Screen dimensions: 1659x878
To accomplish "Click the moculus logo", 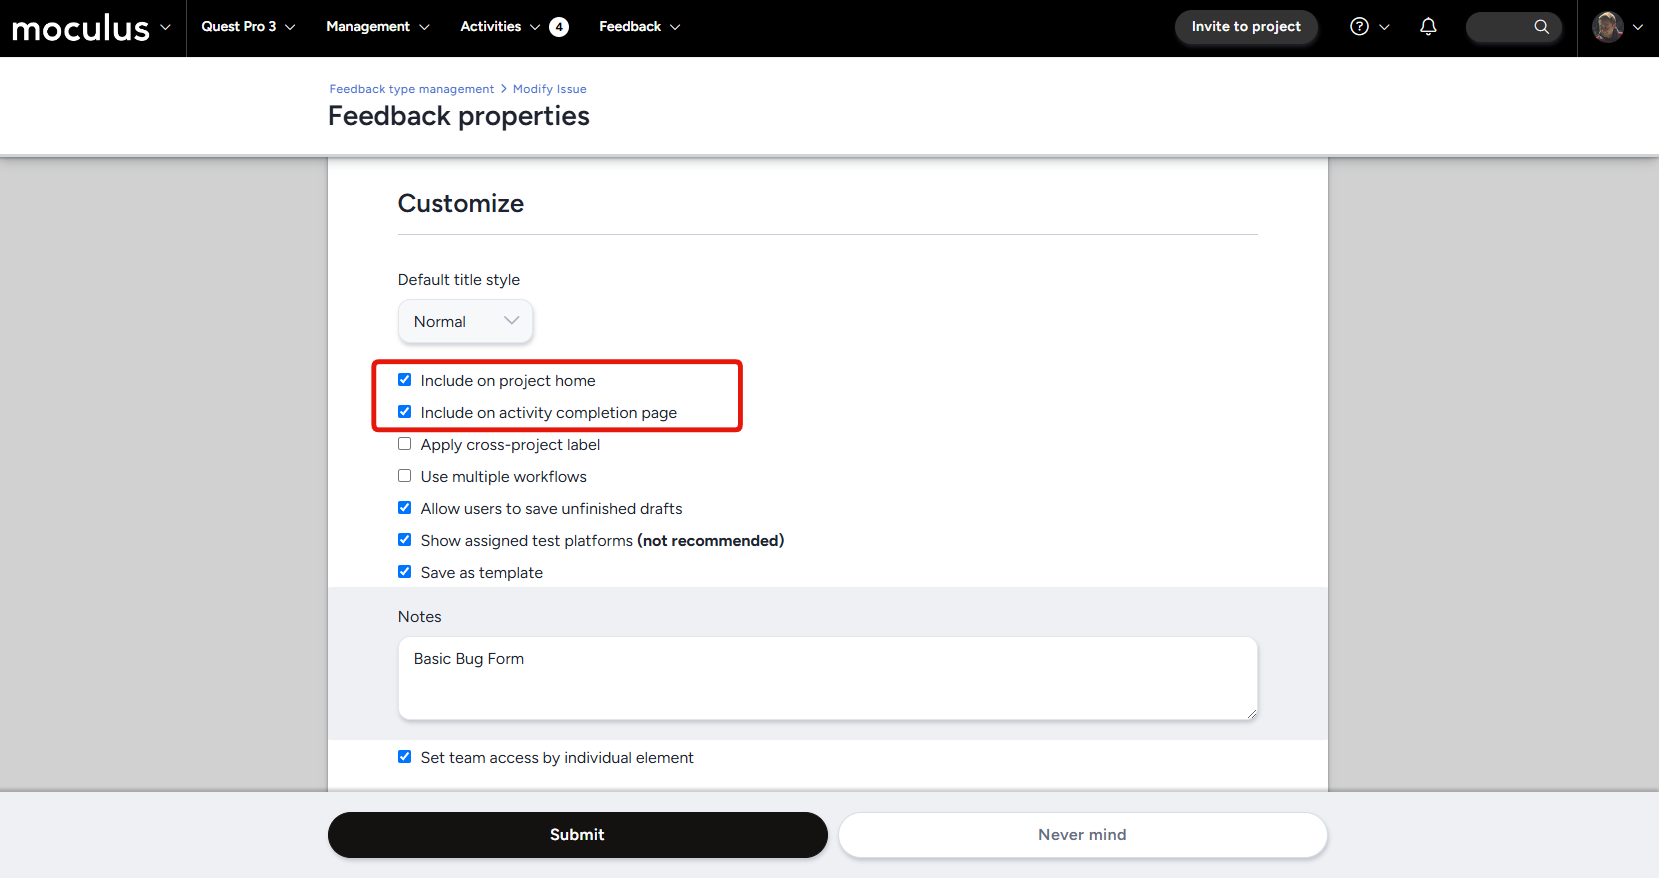I will click(80, 28).
